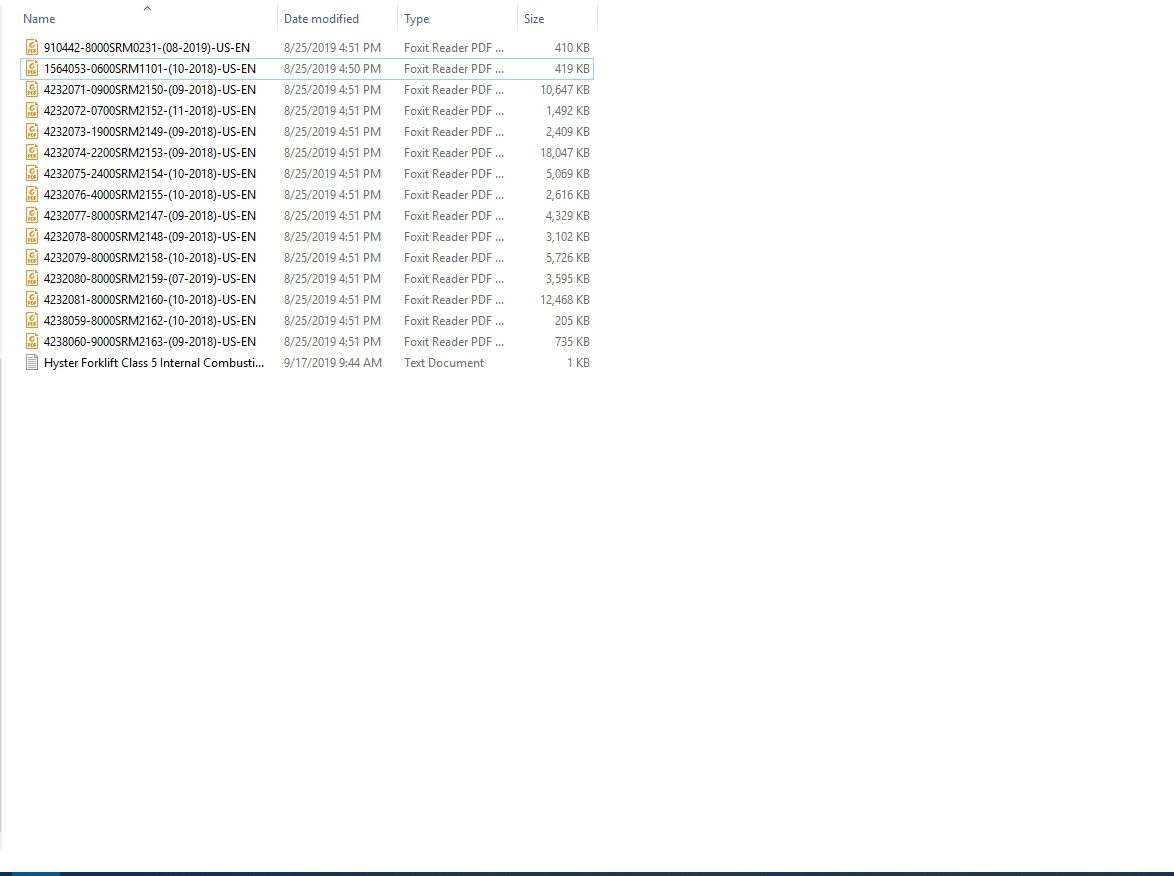Click the 10,647 KB size value
Screen dimensions: 1174x876
[565, 89]
